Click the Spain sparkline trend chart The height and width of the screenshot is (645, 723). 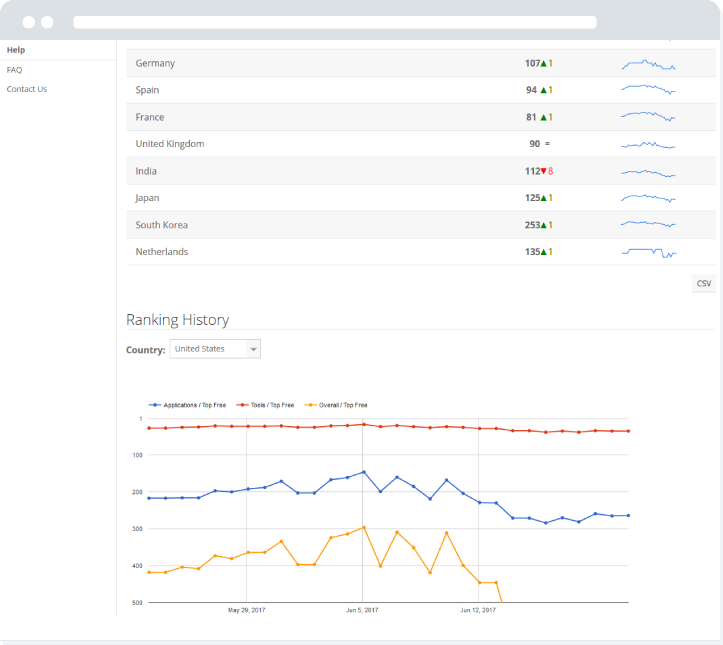(x=648, y=90)
